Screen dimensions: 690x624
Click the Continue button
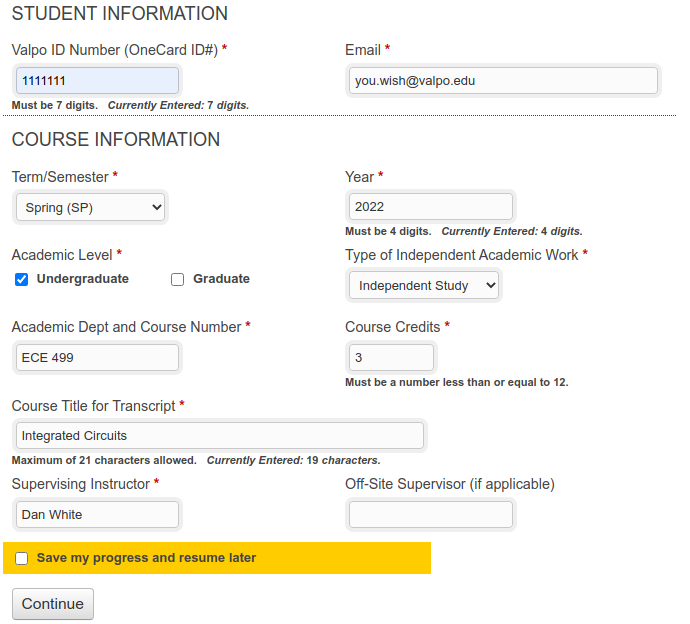(53, 604)
